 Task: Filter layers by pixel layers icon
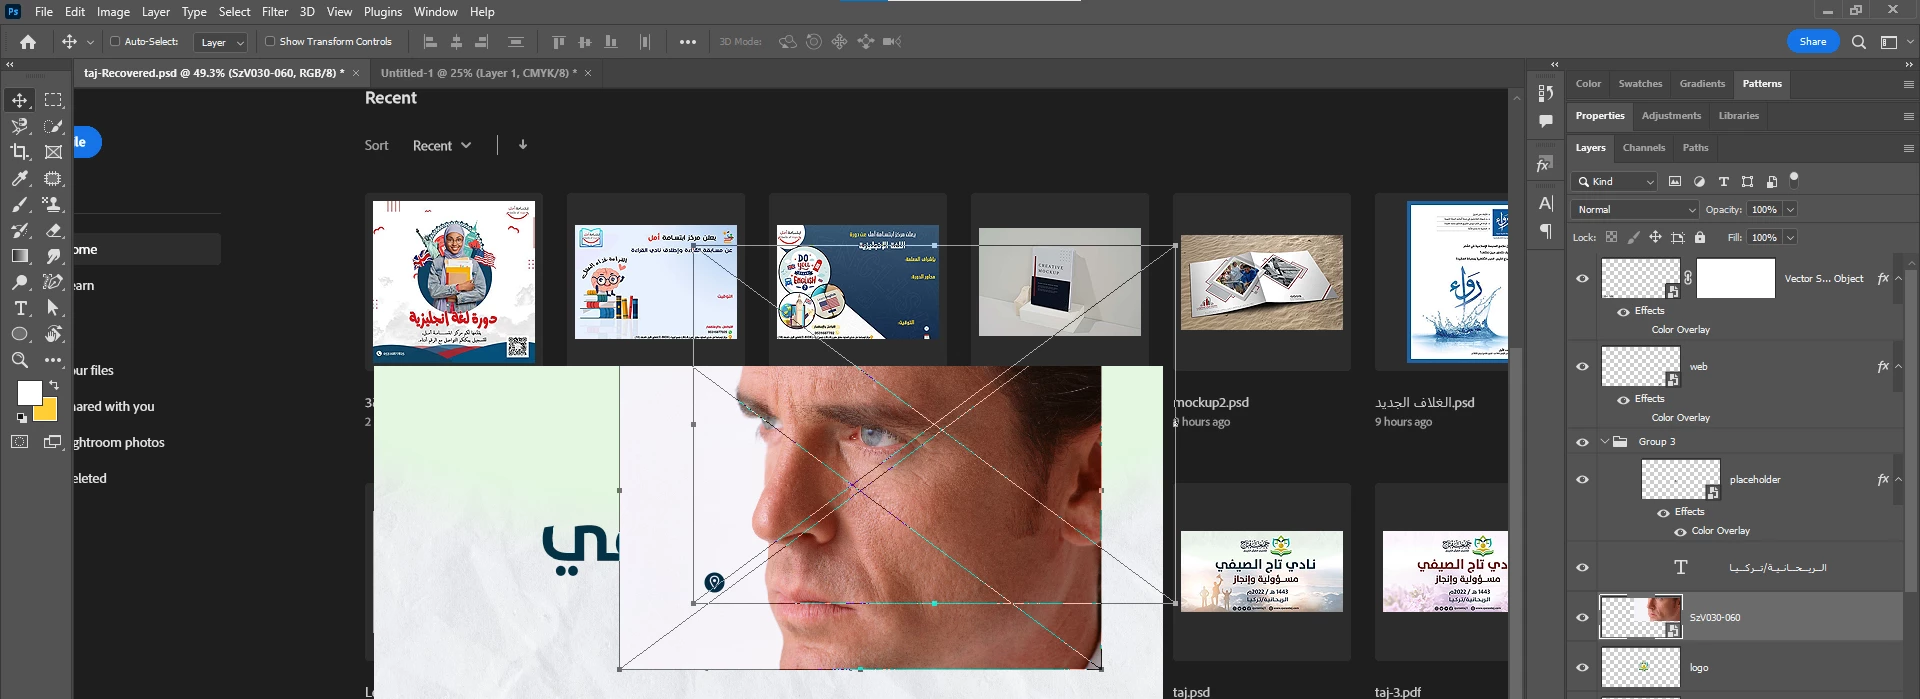pos(1675,181)
